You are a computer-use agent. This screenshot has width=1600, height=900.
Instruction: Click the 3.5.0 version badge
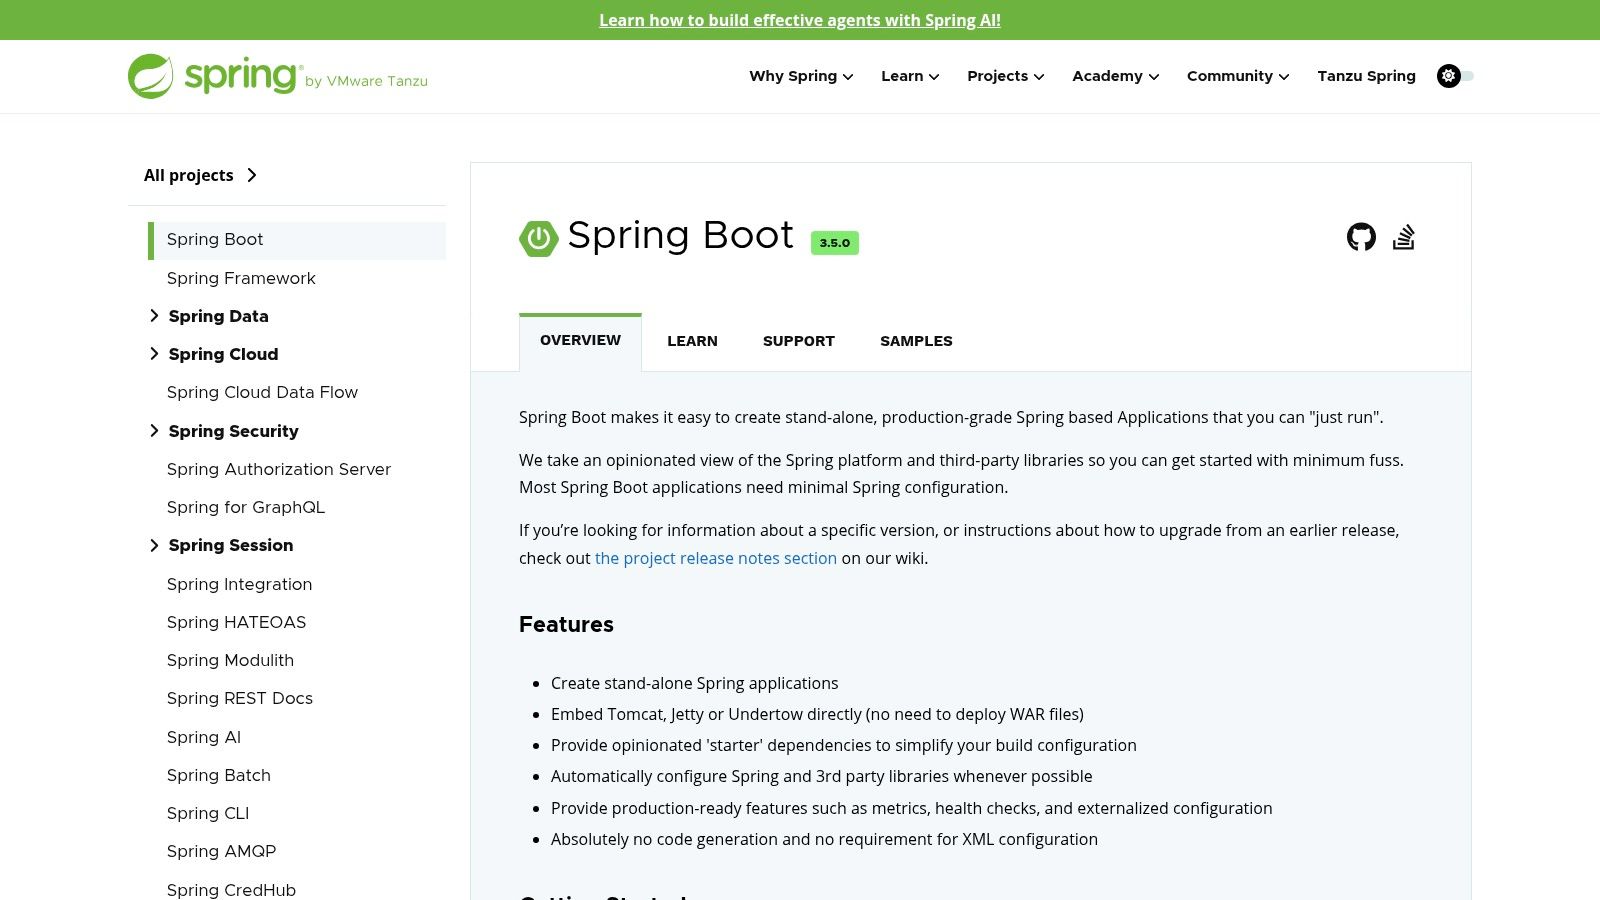tap(835, 243)
